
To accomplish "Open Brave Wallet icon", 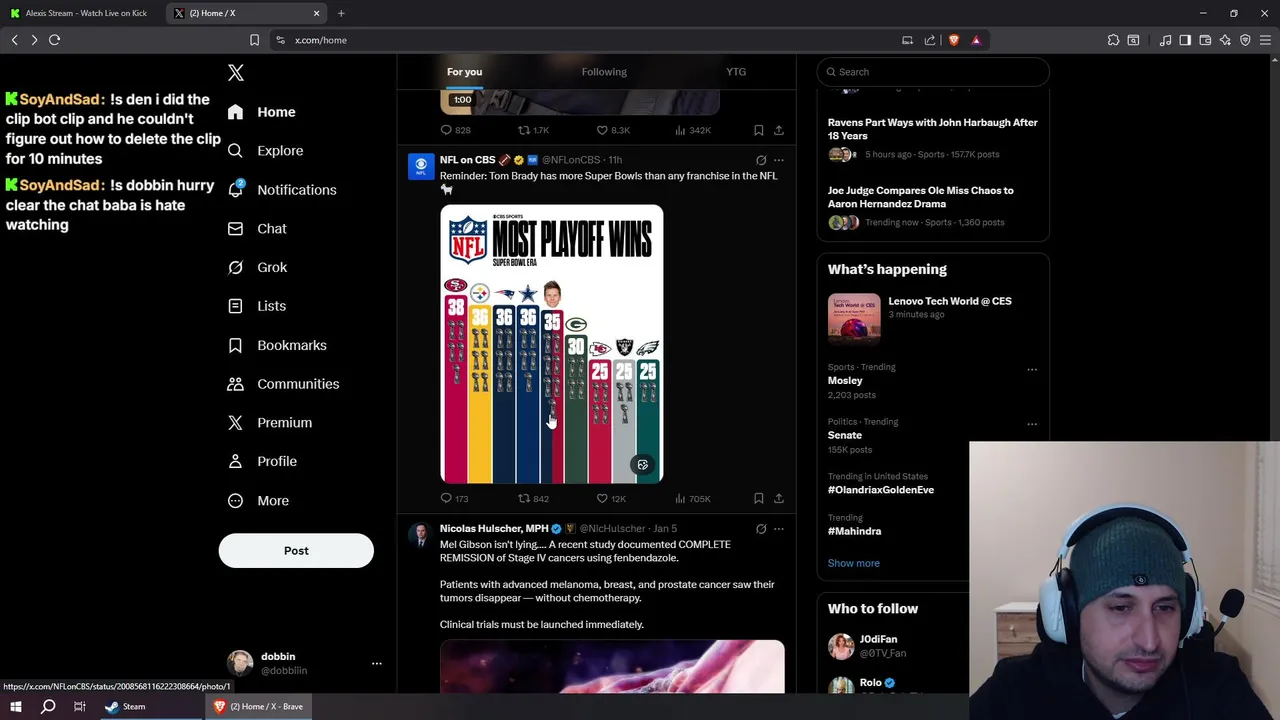I will [1205, 40].
